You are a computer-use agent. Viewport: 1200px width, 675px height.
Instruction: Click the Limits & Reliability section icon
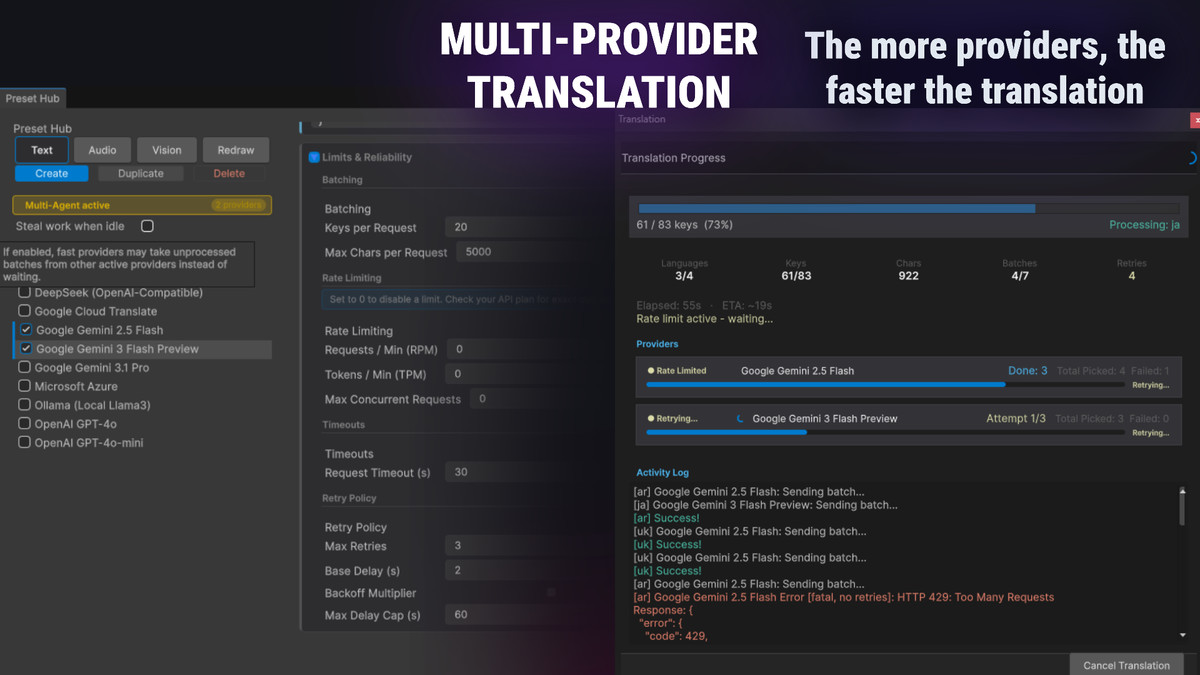[314, 157]
